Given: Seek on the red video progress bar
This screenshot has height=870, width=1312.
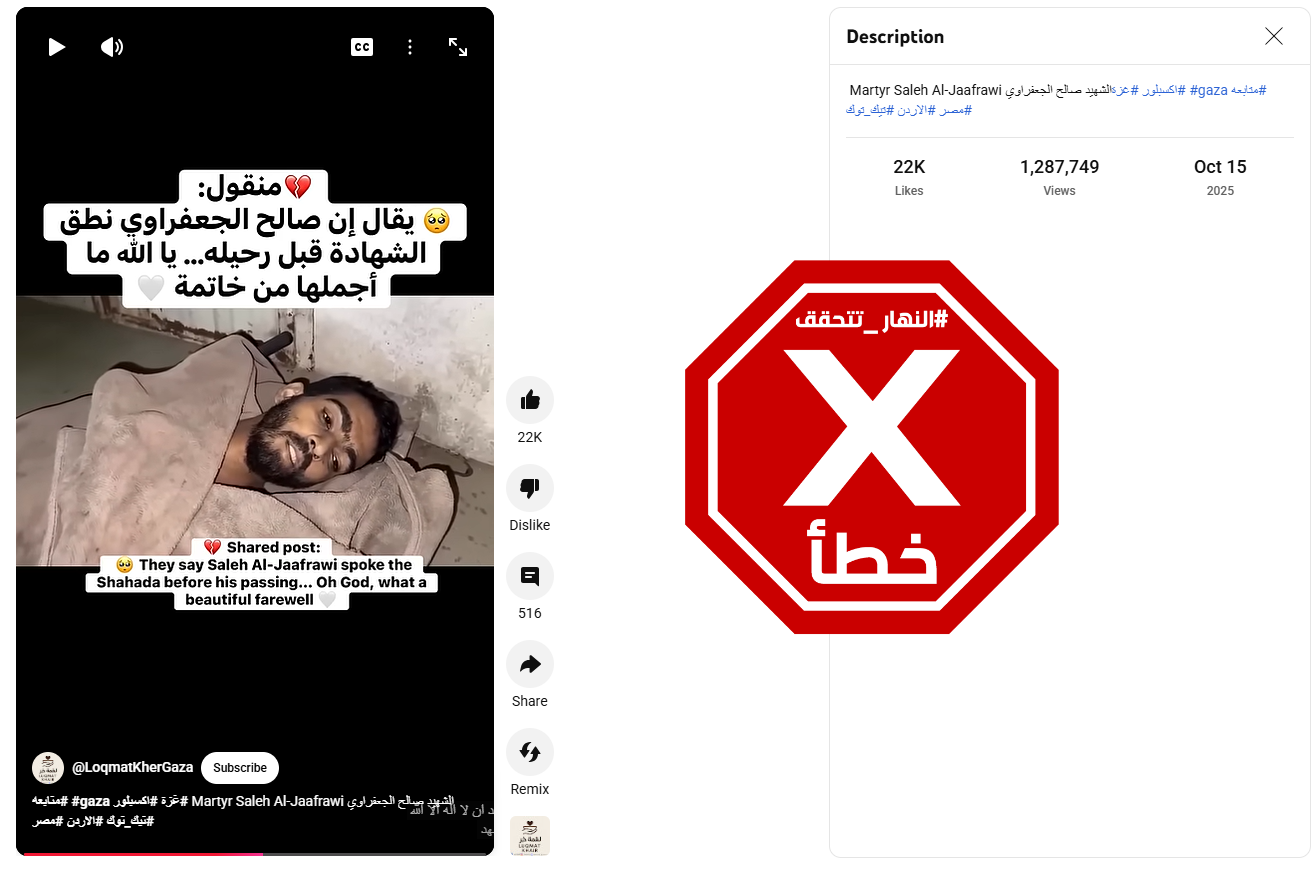Looking at the screenshot, I should (x=255, y=854).
